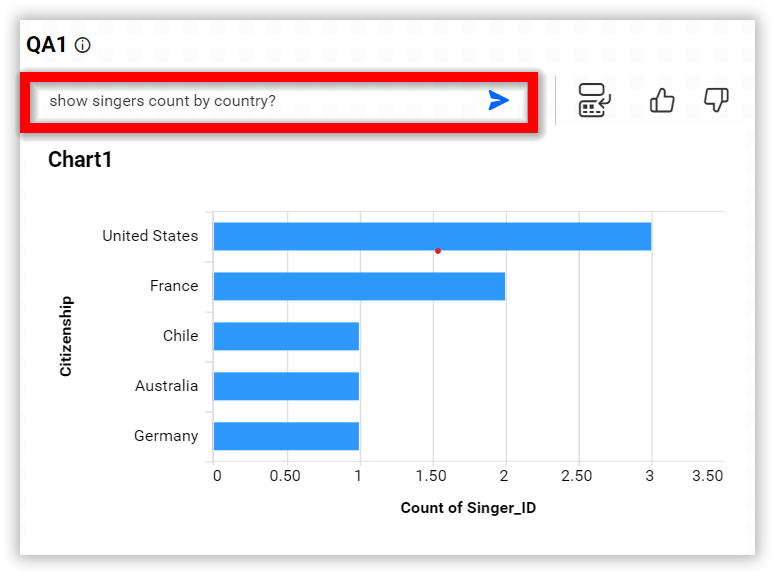Image resolution: width=775 pixels, height=575 pixels.
Task: Select the Germany axis label
Action: 166,436
